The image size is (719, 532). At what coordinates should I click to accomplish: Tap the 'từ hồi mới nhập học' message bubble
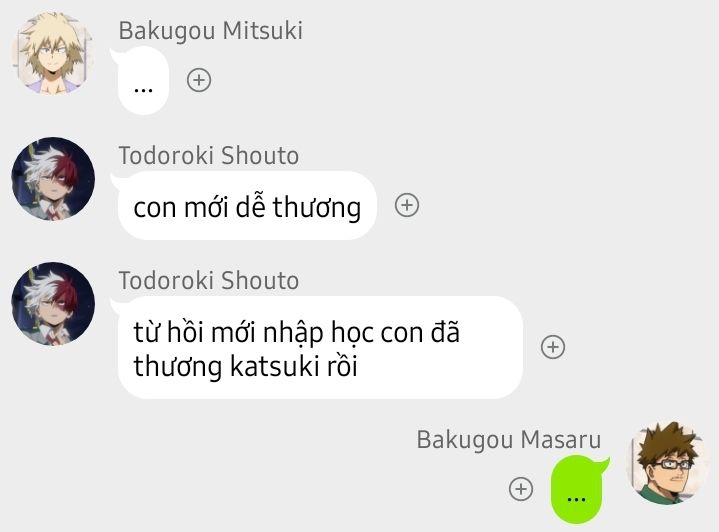[317, 347]
